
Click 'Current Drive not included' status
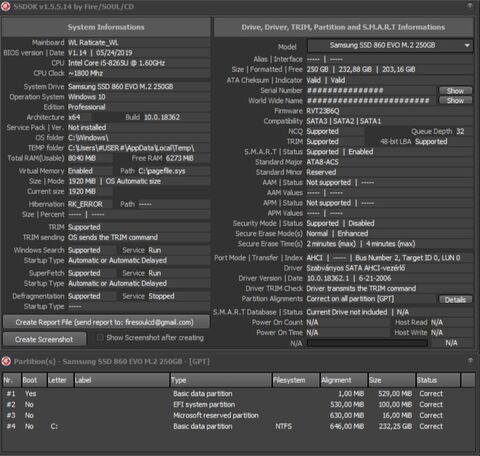347,312
